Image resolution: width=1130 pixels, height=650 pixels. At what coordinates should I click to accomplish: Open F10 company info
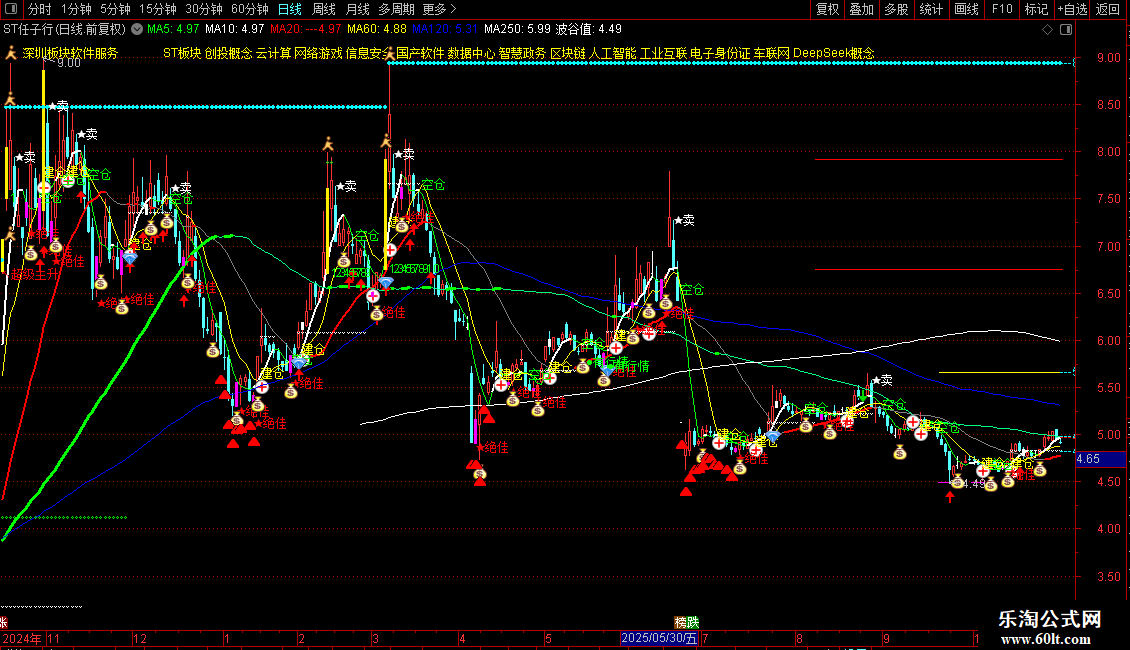pos(1002,9)
